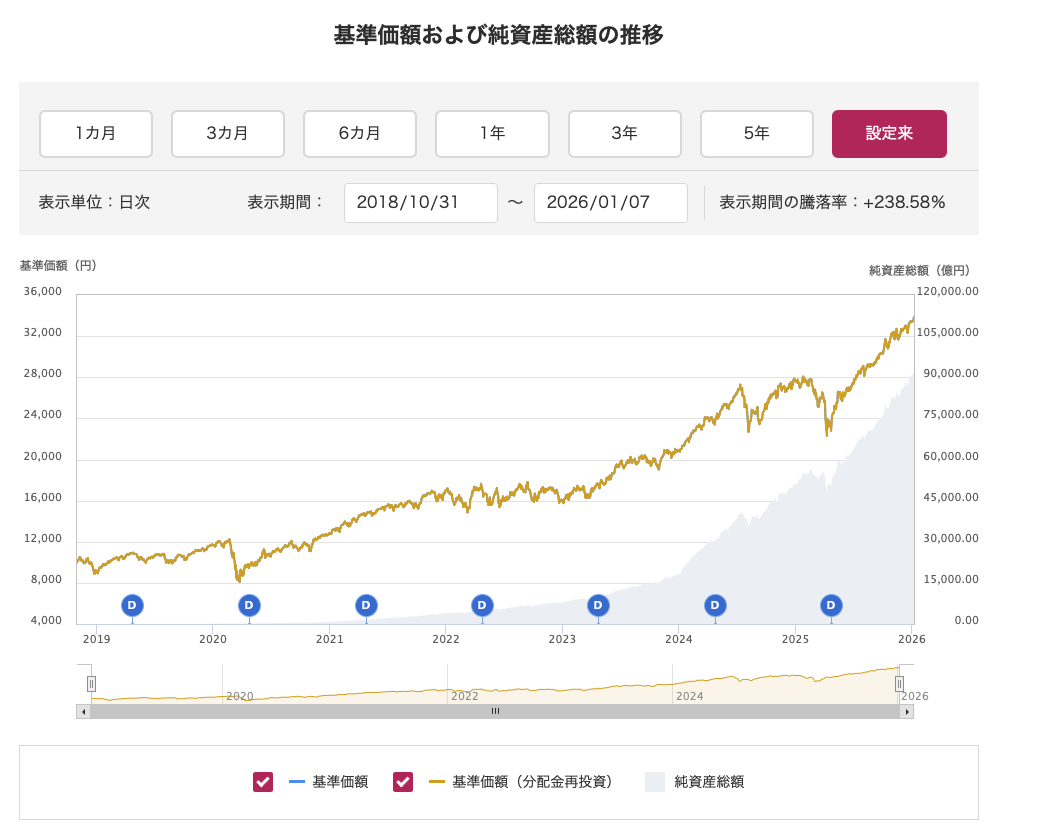1039x833 pixels.
Task: Toggle the 基準価額 checkbox
Action: [263, 782]
